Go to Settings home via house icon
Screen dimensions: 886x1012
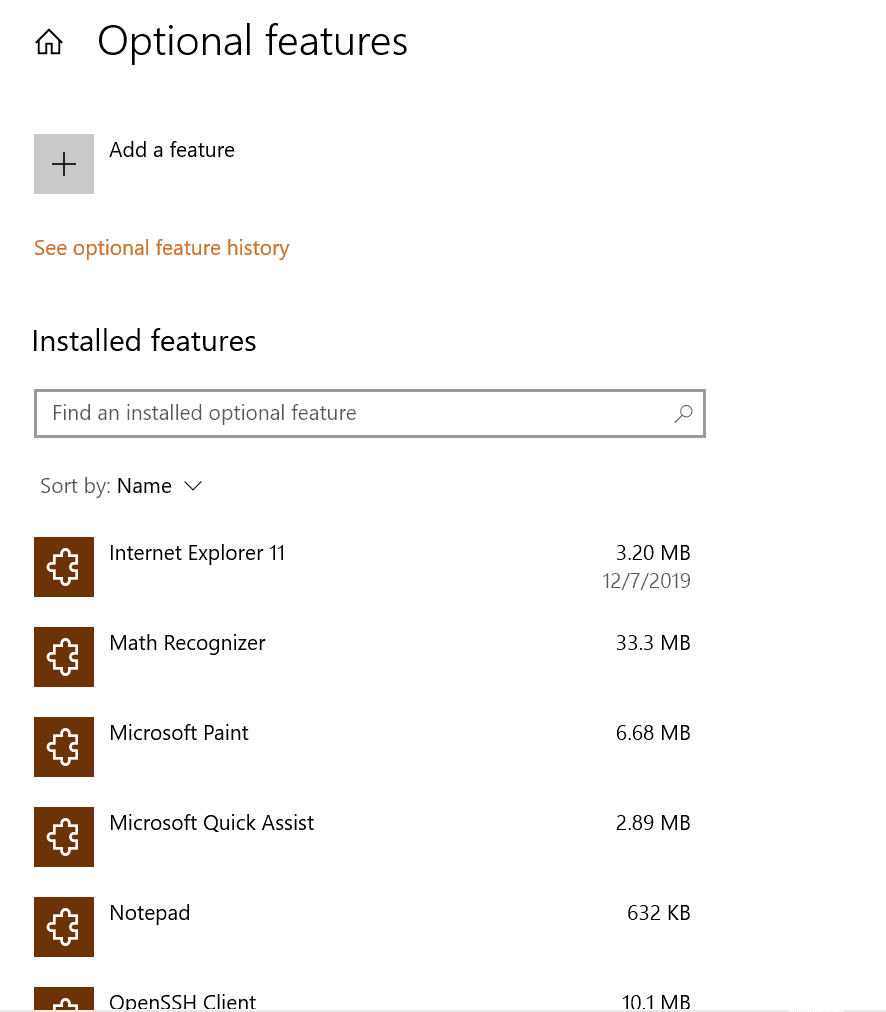(x=49, y=43)
